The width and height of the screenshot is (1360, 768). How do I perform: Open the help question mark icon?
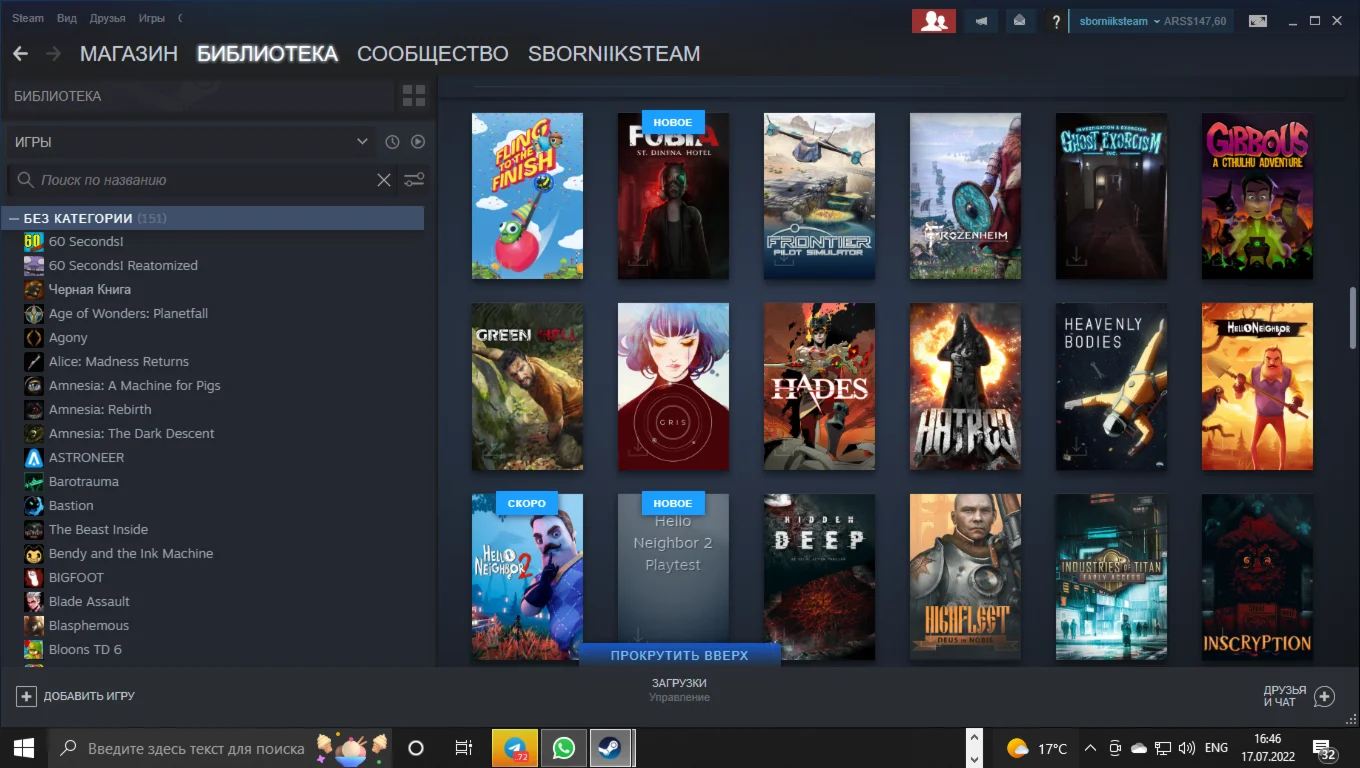pyautogui.click(x=1056, y=21)
